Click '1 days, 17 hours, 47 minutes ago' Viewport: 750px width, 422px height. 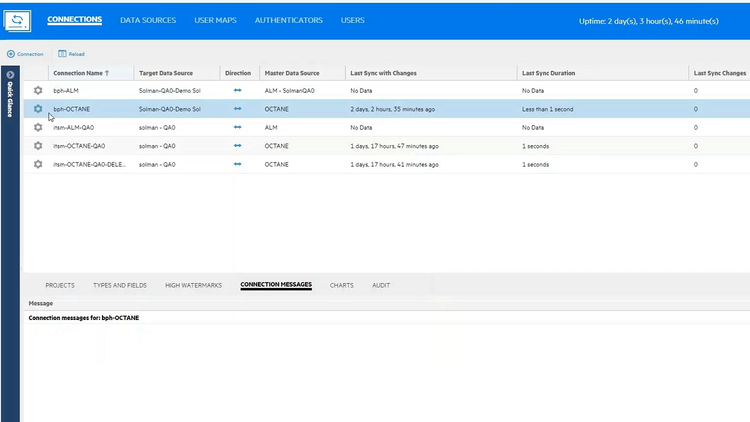(x=394, y=146)
